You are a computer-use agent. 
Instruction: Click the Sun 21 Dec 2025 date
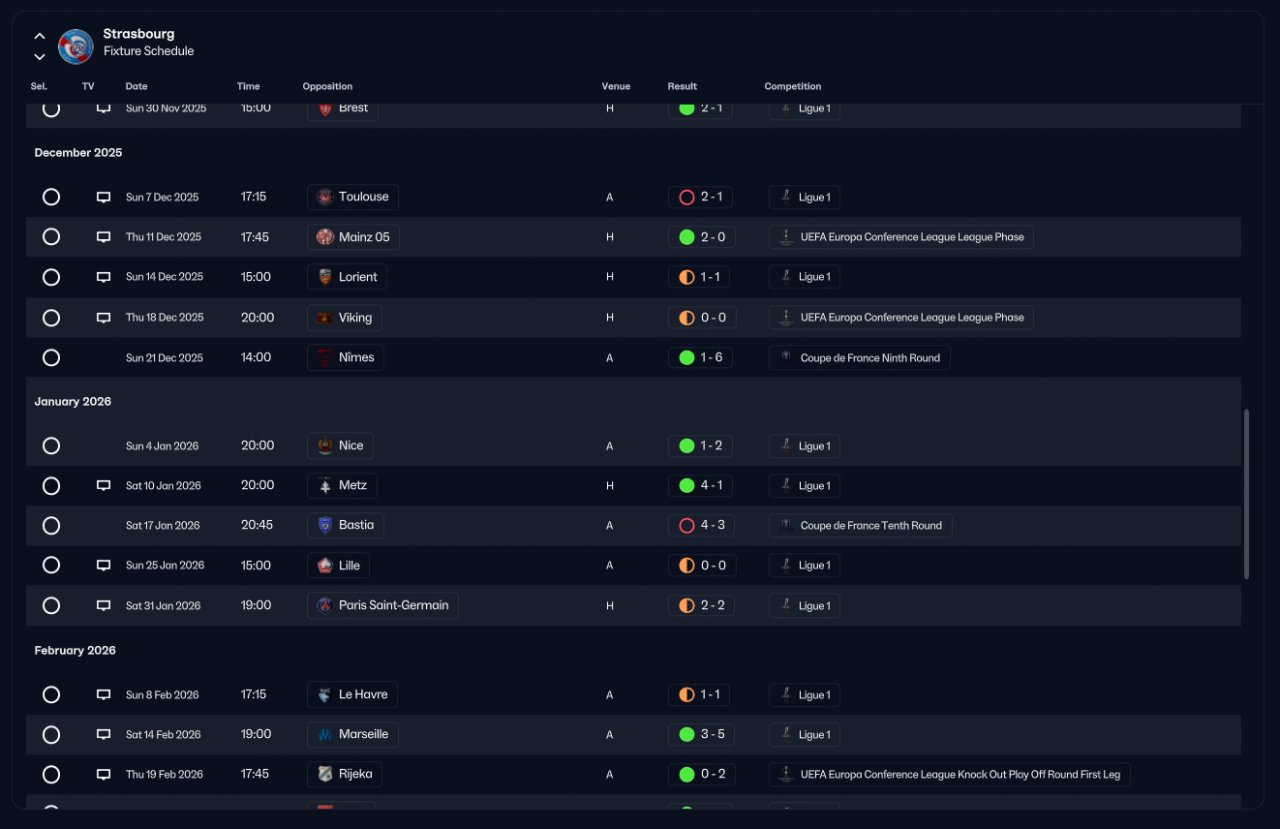tap(164, 357)
